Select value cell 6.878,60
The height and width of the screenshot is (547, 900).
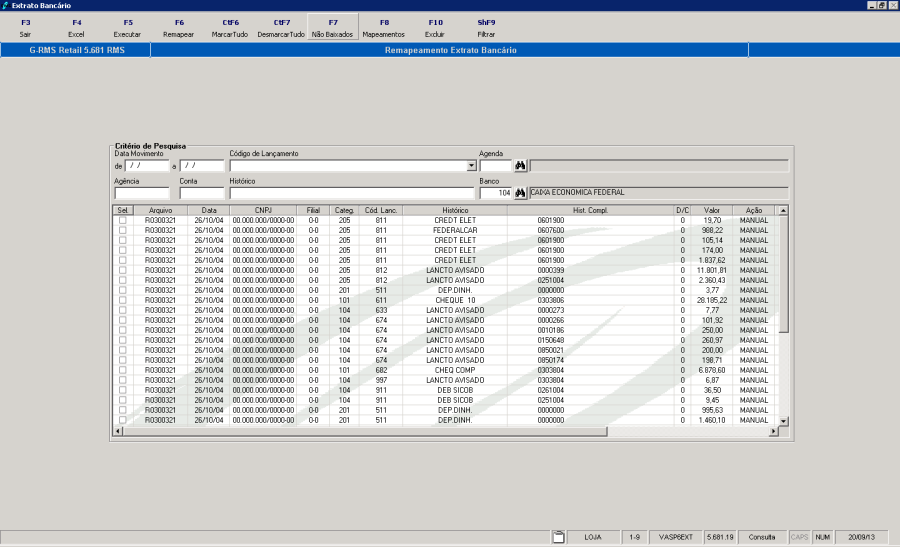pos(712,370)
